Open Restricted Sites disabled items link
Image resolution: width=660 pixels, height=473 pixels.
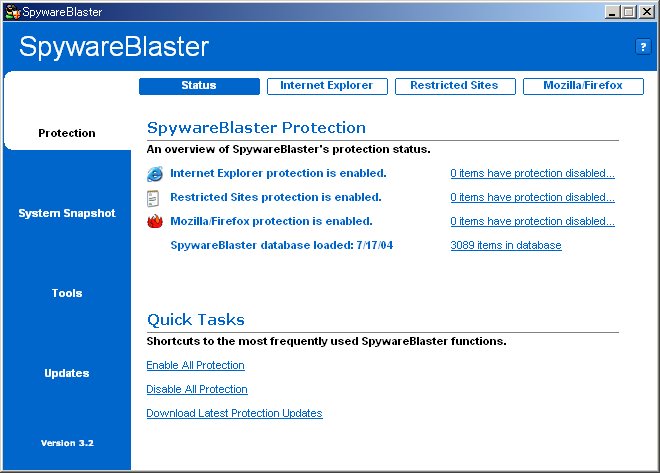(x=532, y=198)
